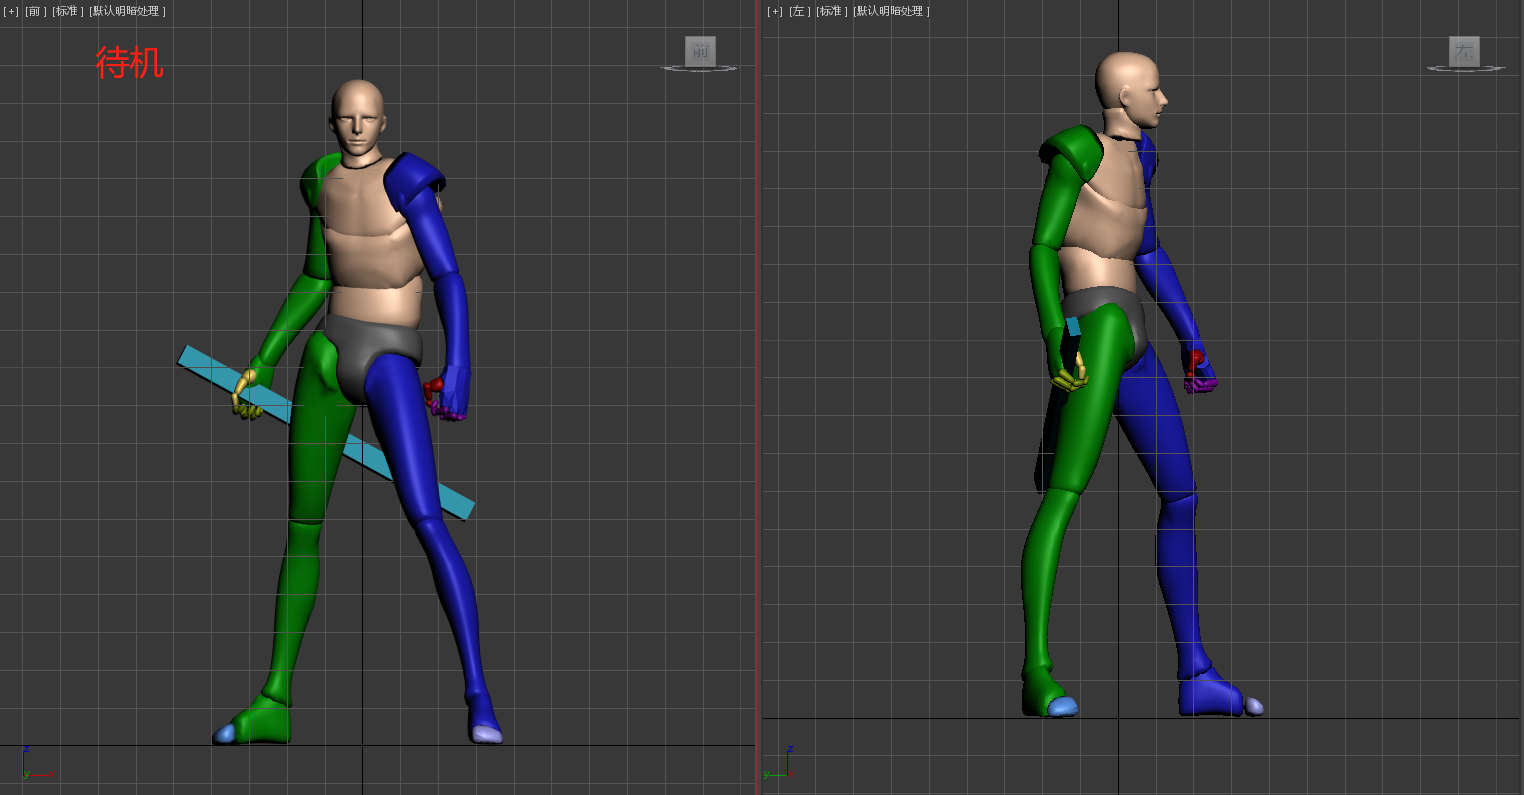Screen dimensions: 1524x795
Task: Click the compass ring under the 前 ViewCube
Action: click(x=699, y=69)
